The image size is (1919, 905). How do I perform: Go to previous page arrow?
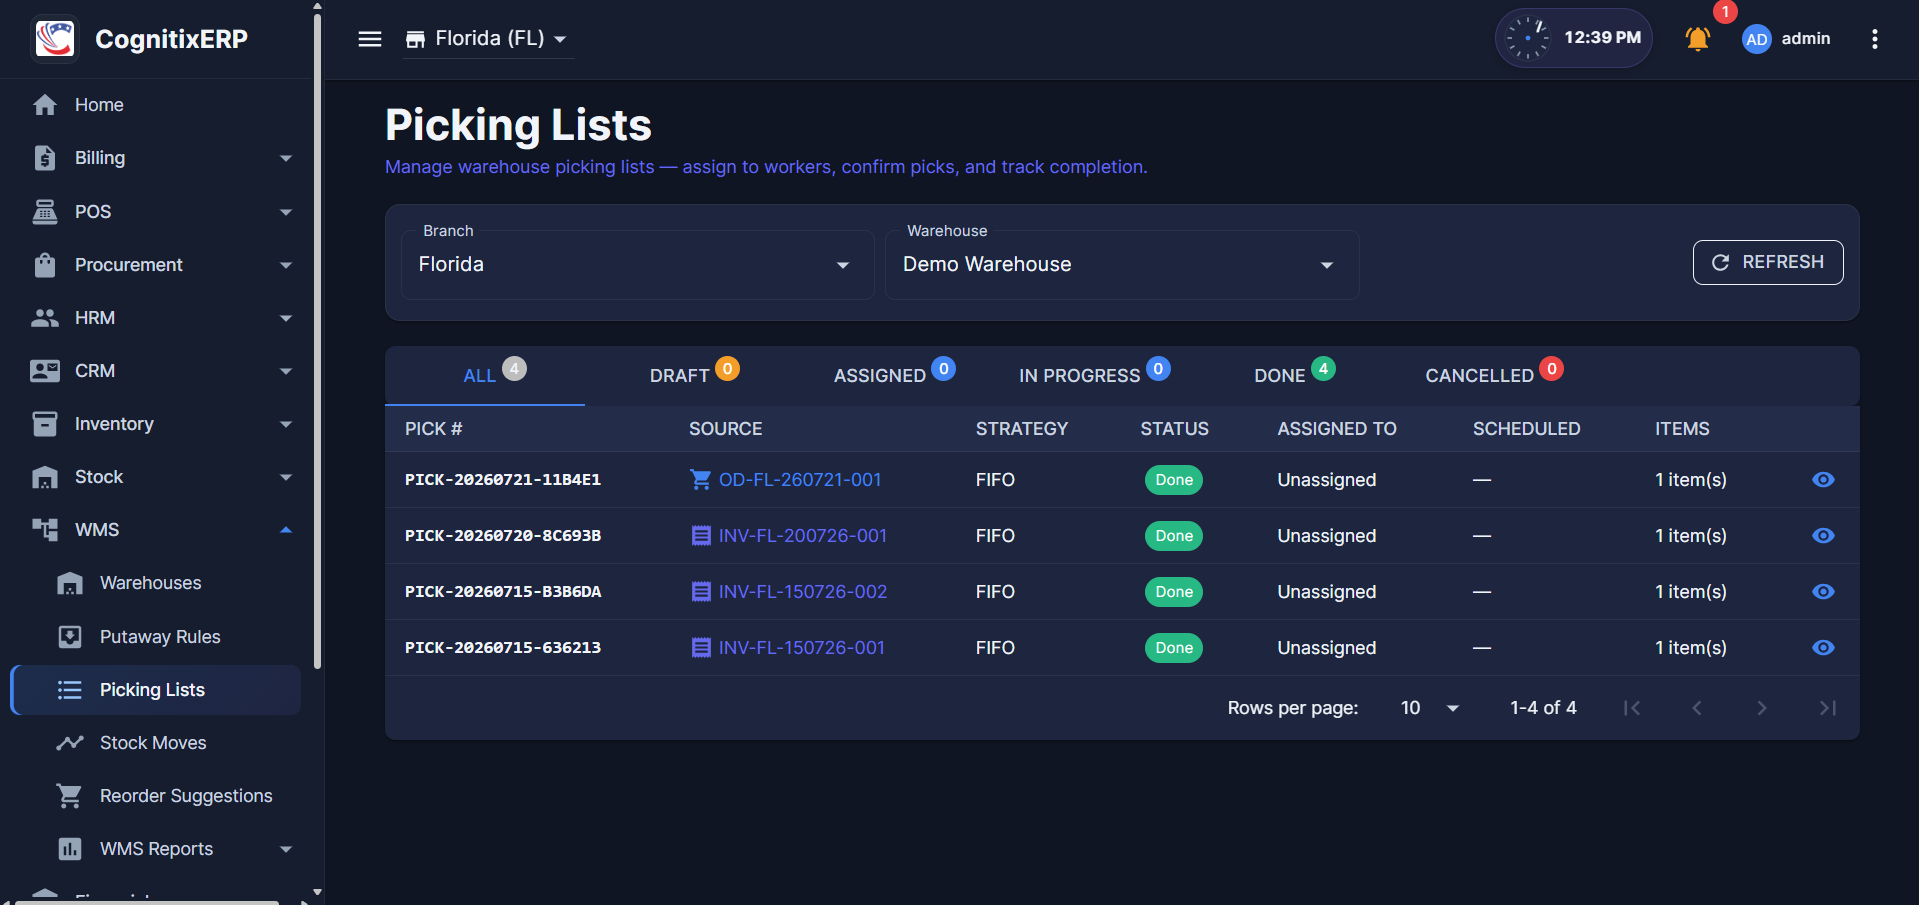(1697, 708)
